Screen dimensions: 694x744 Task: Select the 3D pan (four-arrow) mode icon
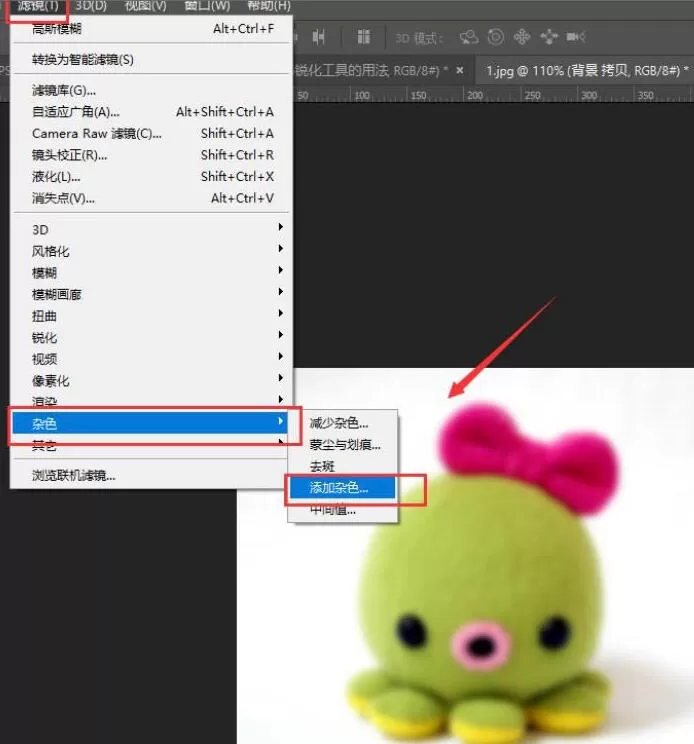point(522,37)
